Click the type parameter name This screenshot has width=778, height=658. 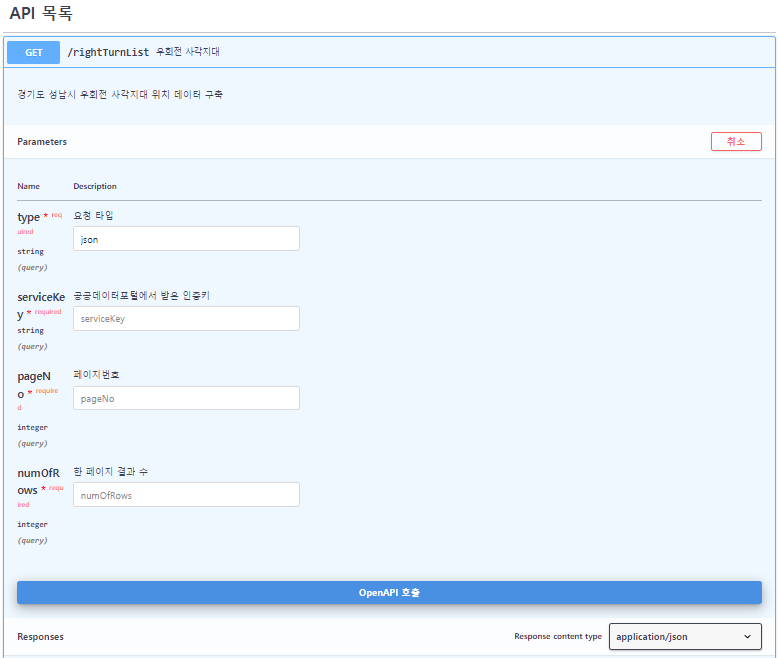28,217
